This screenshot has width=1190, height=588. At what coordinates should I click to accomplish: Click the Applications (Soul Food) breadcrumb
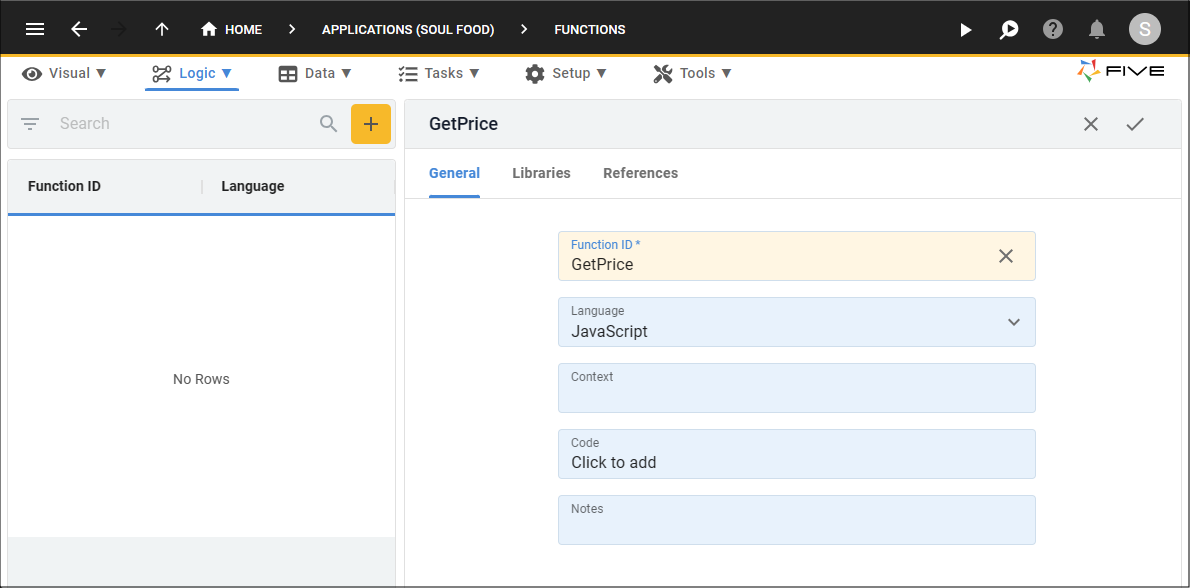pos(408,30)
